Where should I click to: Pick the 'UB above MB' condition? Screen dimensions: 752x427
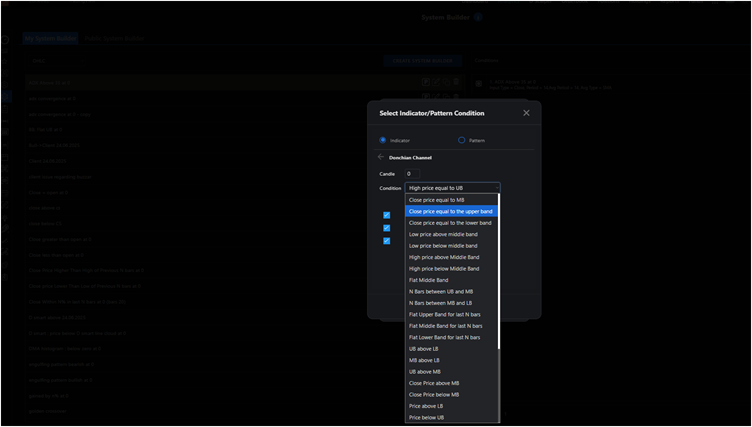pos(452,372)
